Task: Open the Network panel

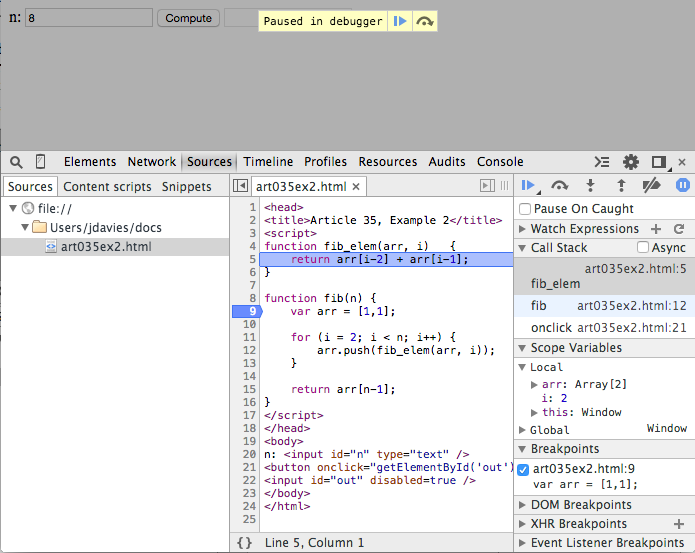Action: tap(152, 162)
